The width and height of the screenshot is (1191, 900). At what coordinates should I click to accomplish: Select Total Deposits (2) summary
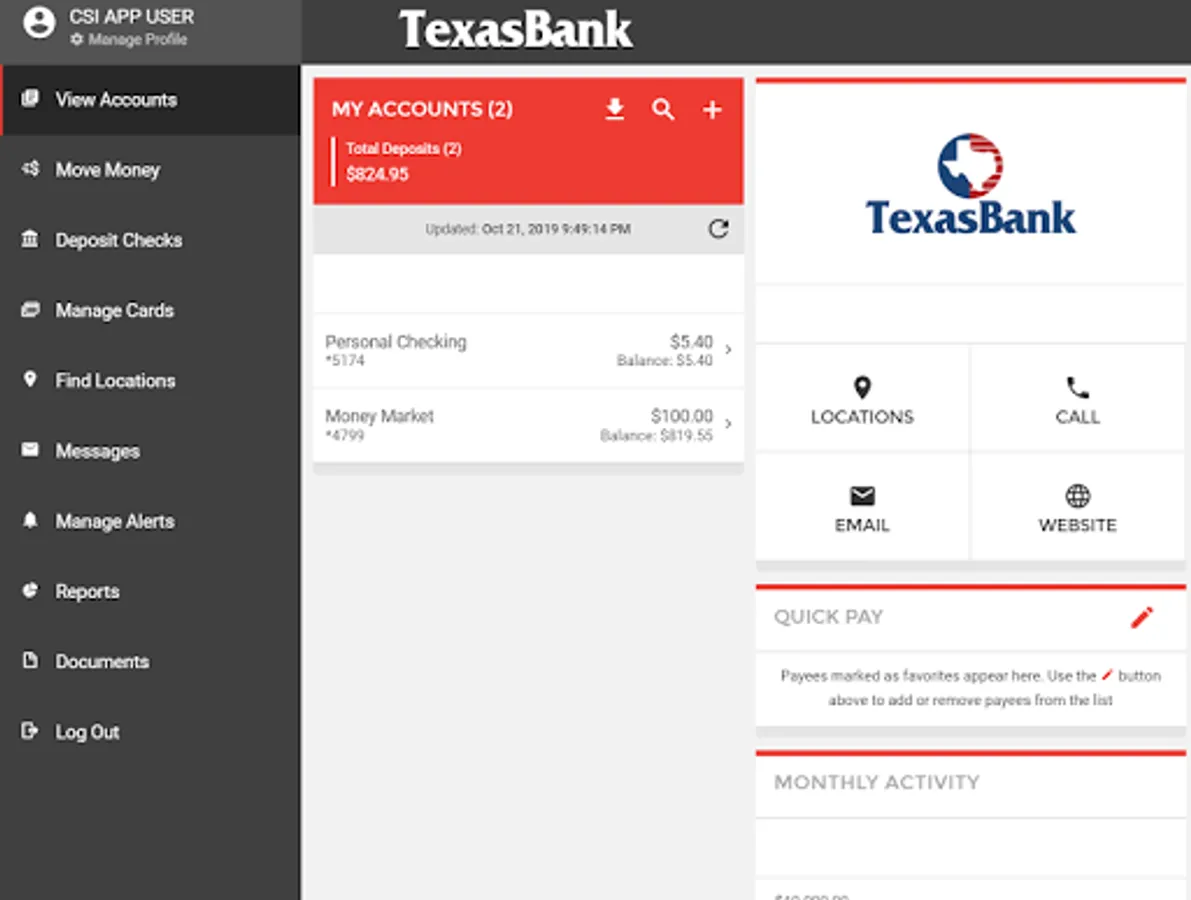point(404,148)
